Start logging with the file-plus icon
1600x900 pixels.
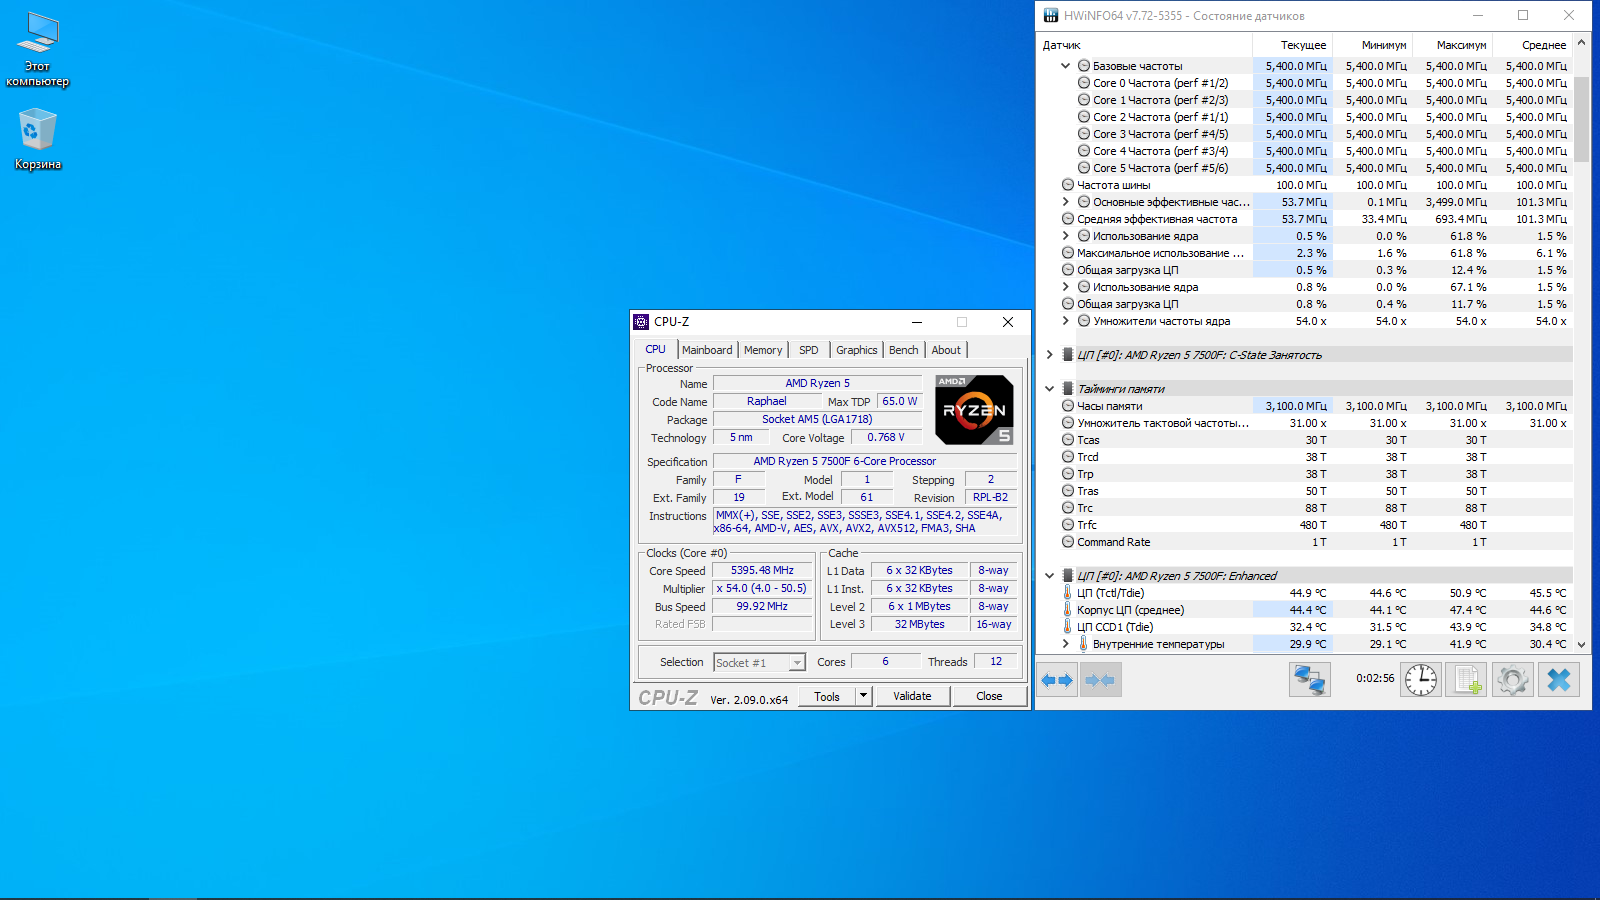click(1467, 680)
